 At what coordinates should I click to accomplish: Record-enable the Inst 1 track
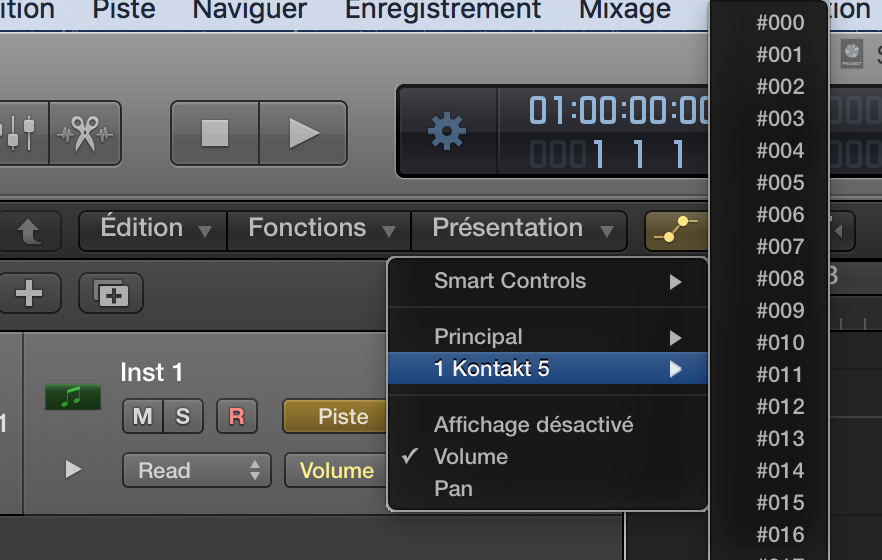click(237, 416)
